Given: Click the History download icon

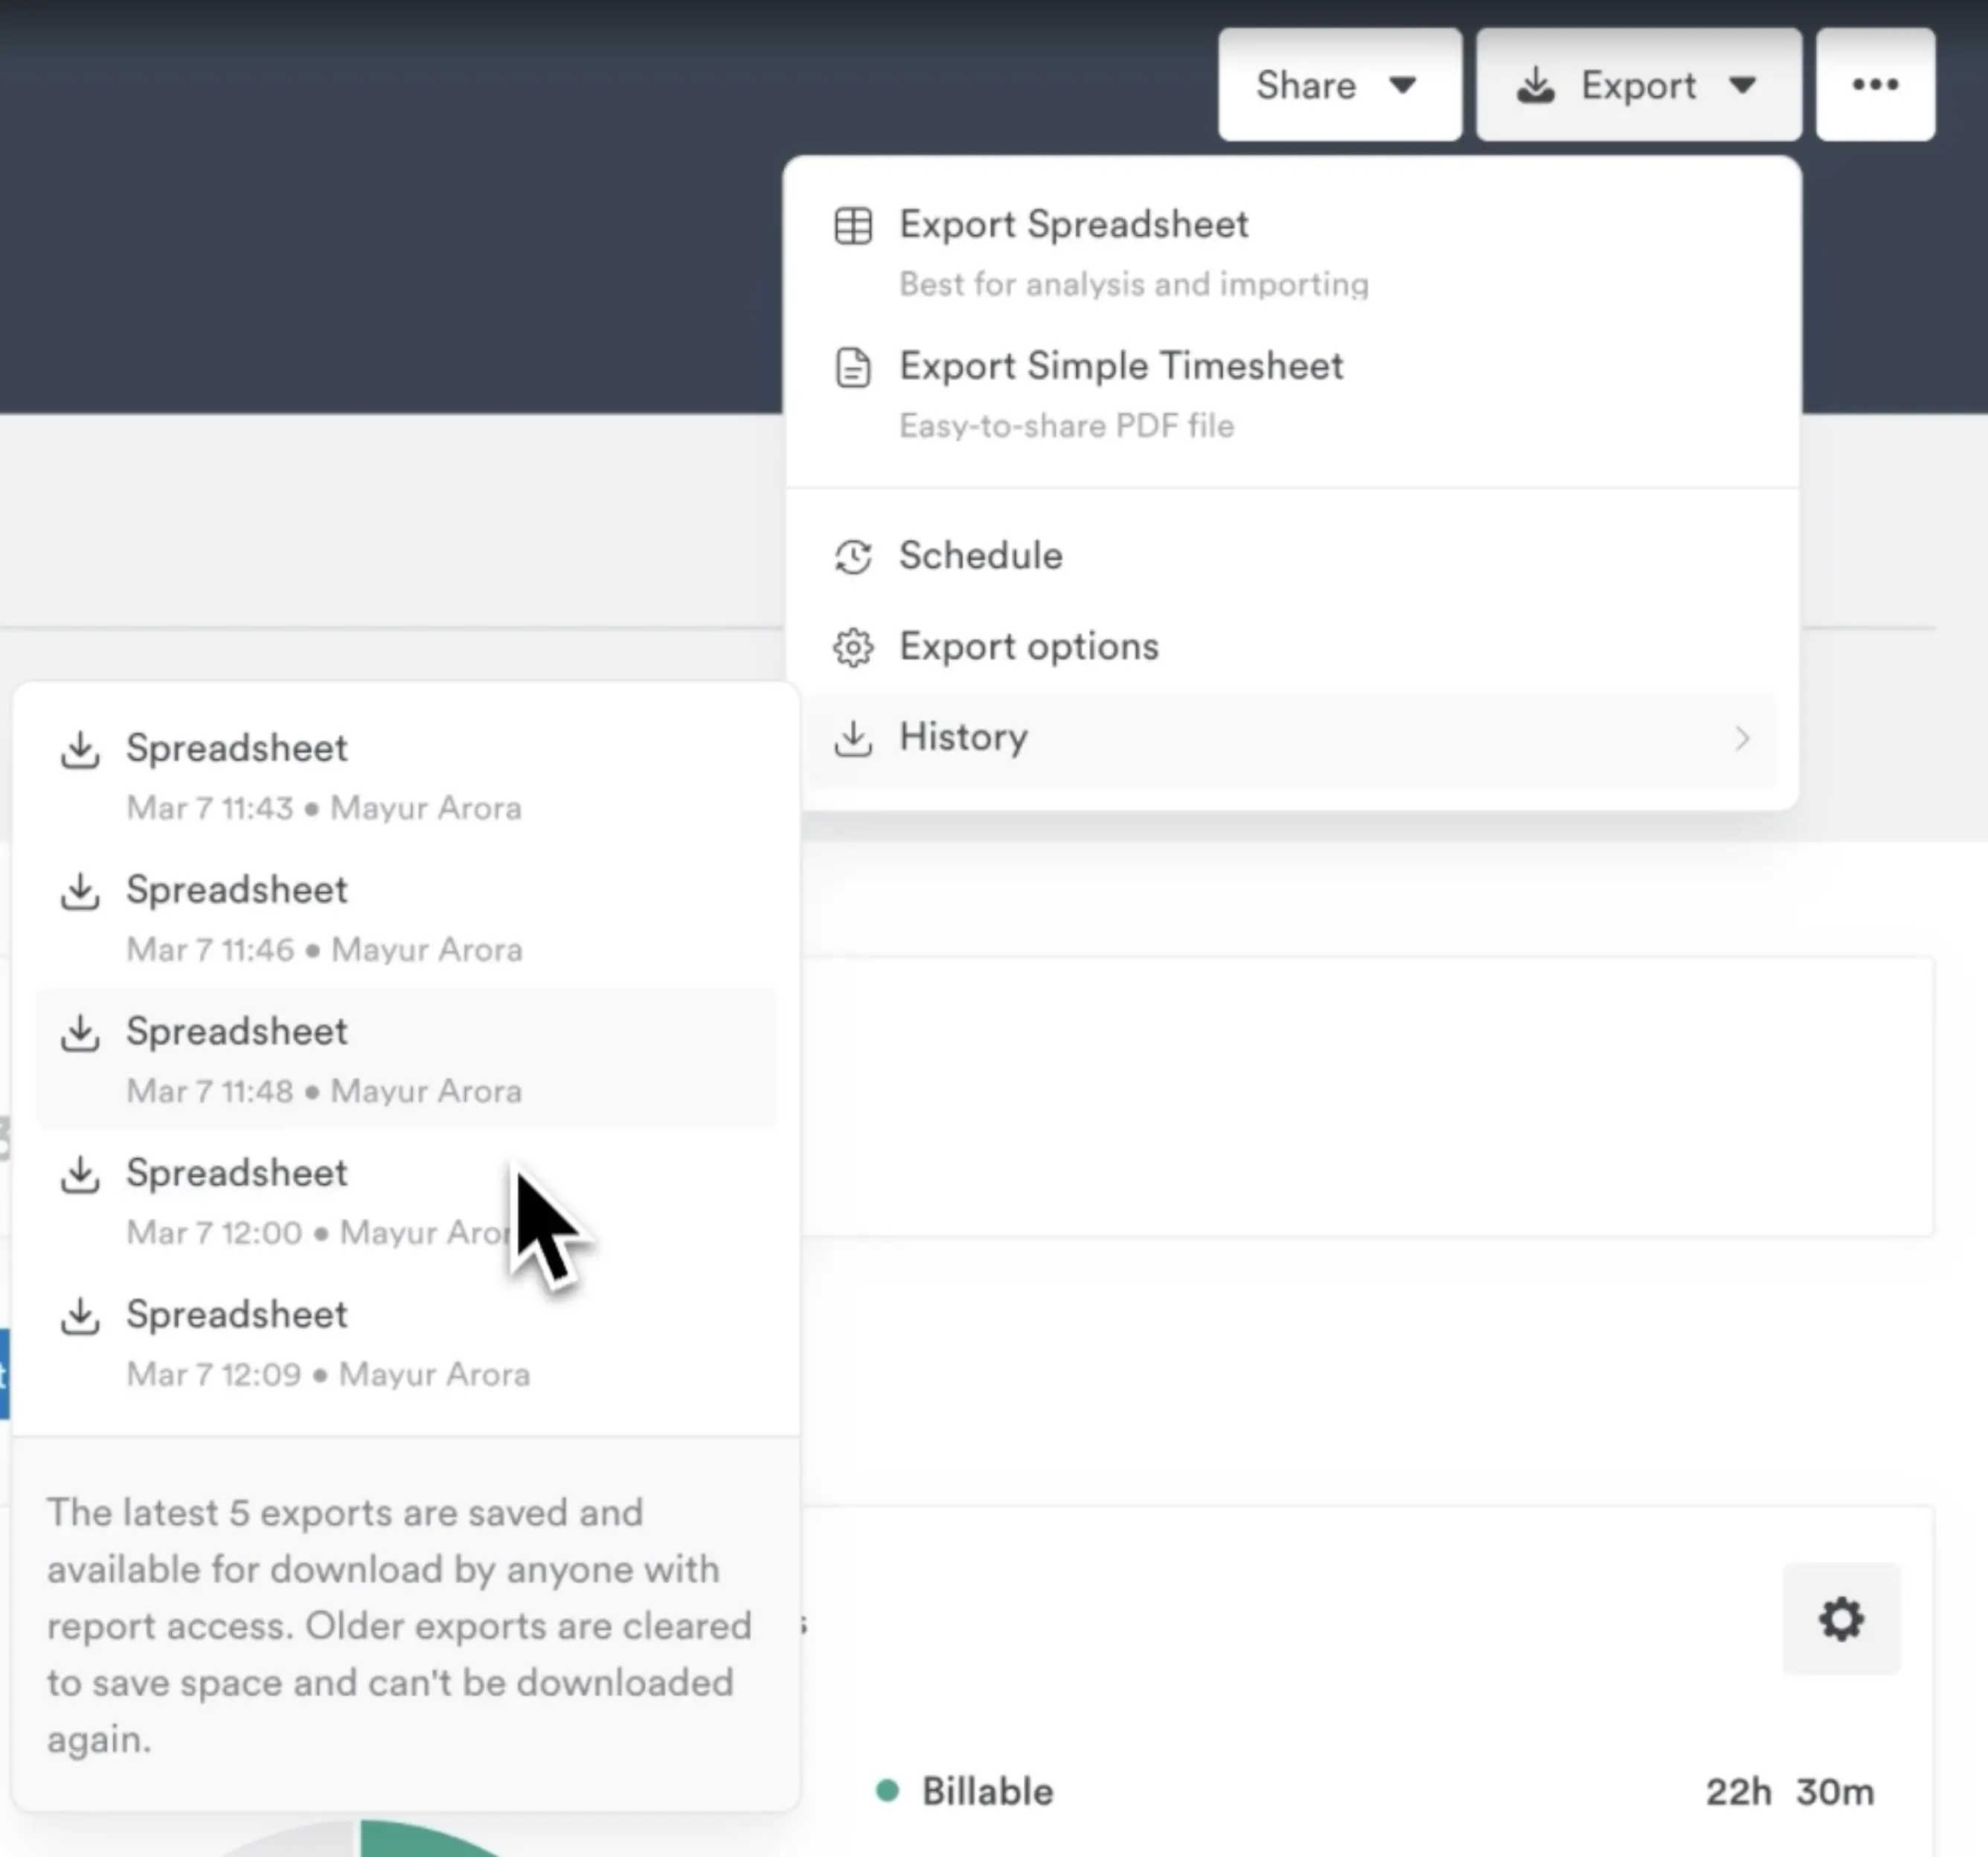Looking at the screenshot, I should coord(853,738).
